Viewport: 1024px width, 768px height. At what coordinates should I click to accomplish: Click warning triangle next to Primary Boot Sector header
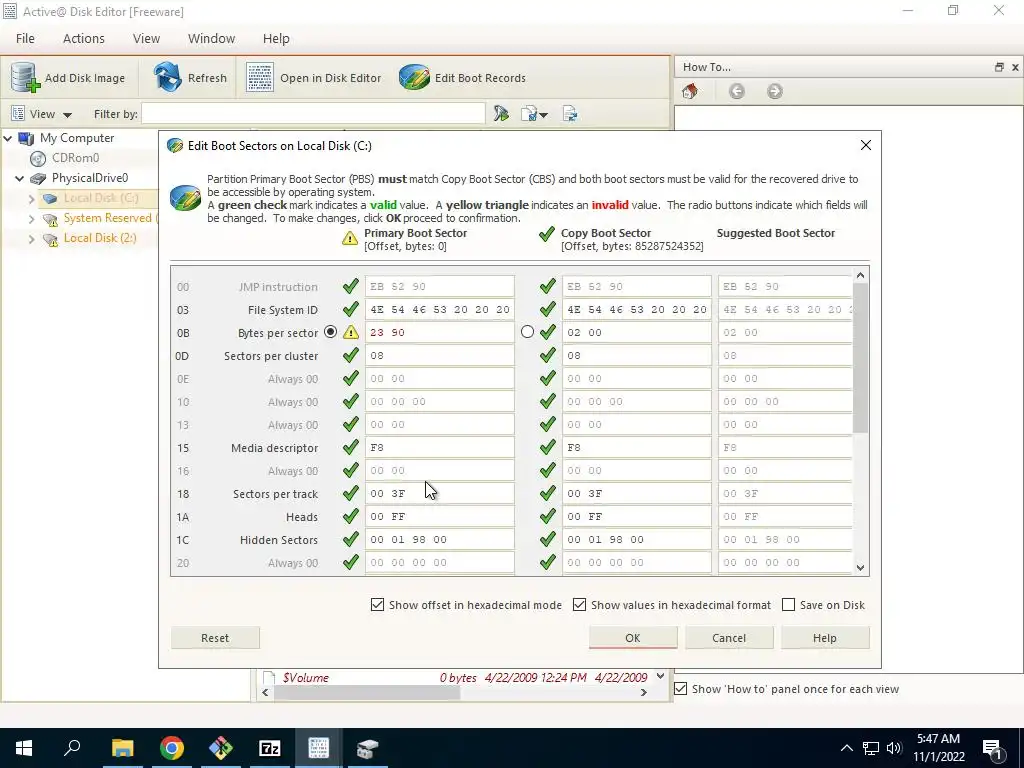[350, 238]
